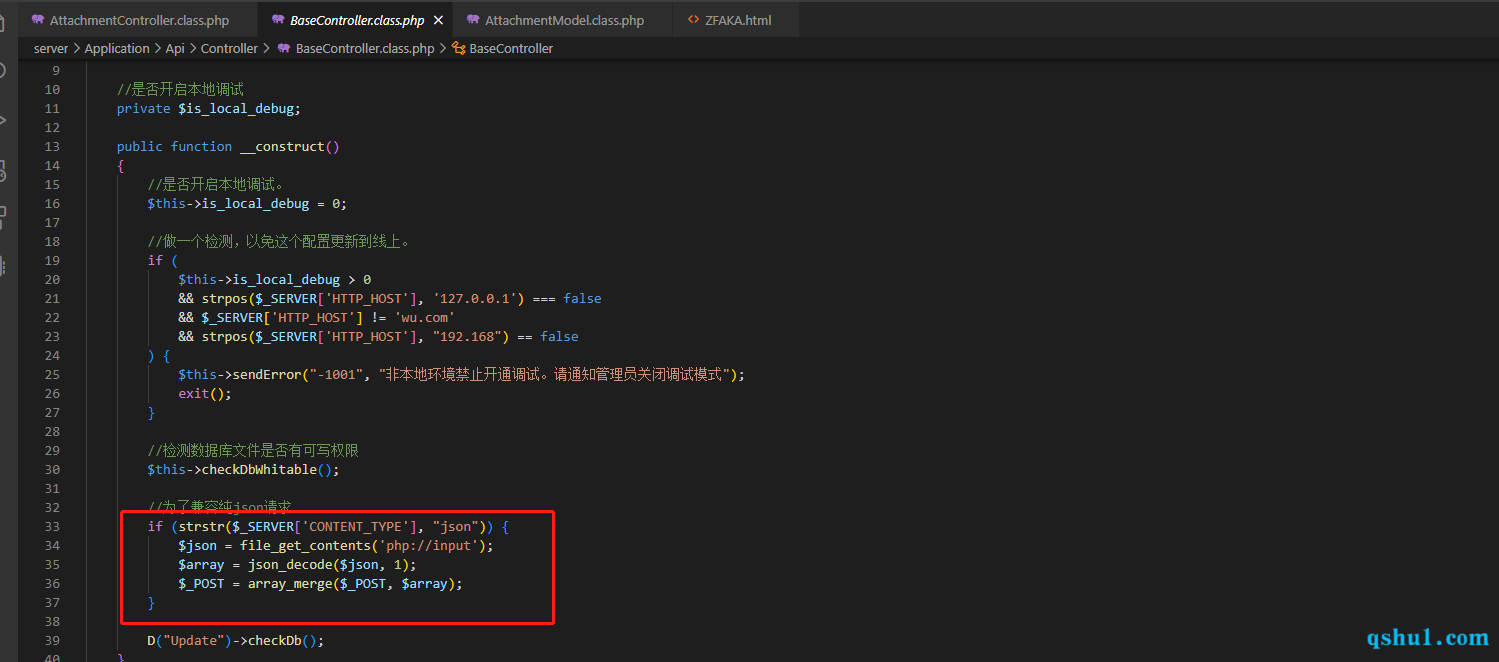Click the PHP icon on AttachmentController tab
This screenshot has width=1499, height=662.
tap(38, 20)
